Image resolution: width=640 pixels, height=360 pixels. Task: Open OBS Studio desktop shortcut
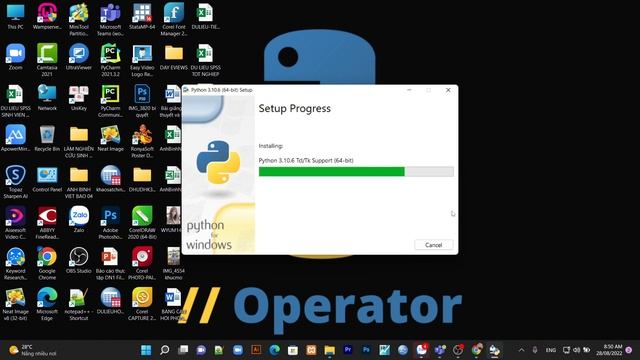(79, 261)
